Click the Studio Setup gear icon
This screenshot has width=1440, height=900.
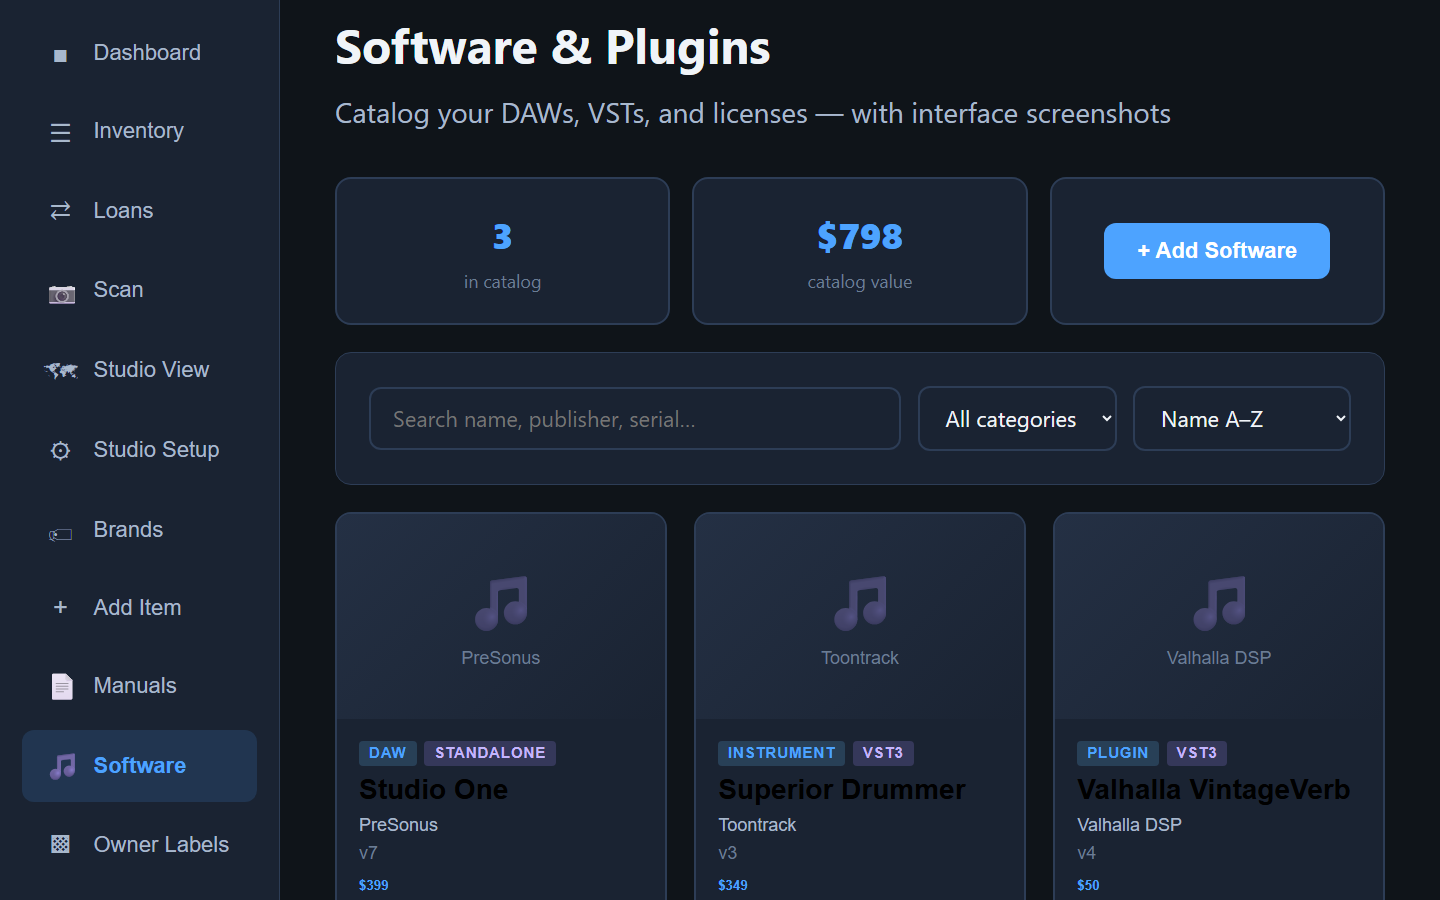point(60,450)
